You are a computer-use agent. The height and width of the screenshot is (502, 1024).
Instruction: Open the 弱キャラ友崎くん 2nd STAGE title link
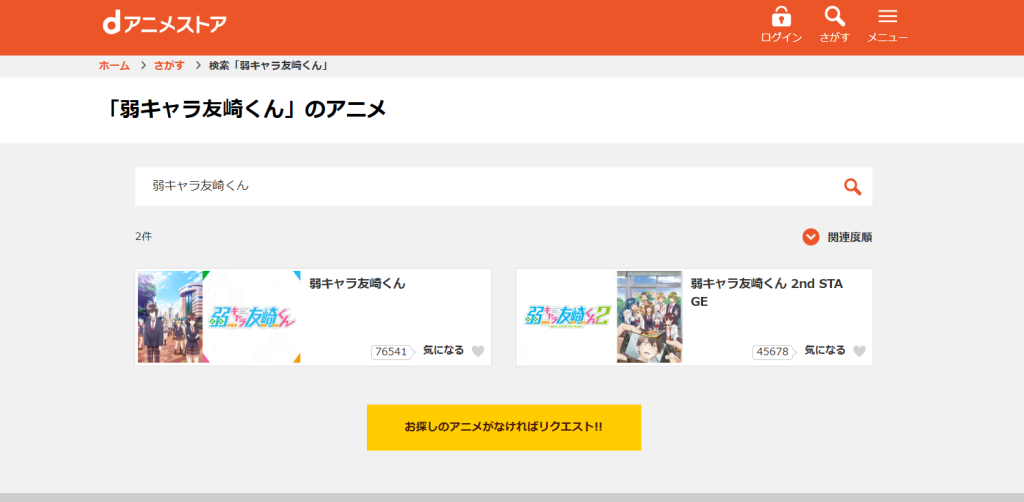[767, 292]
